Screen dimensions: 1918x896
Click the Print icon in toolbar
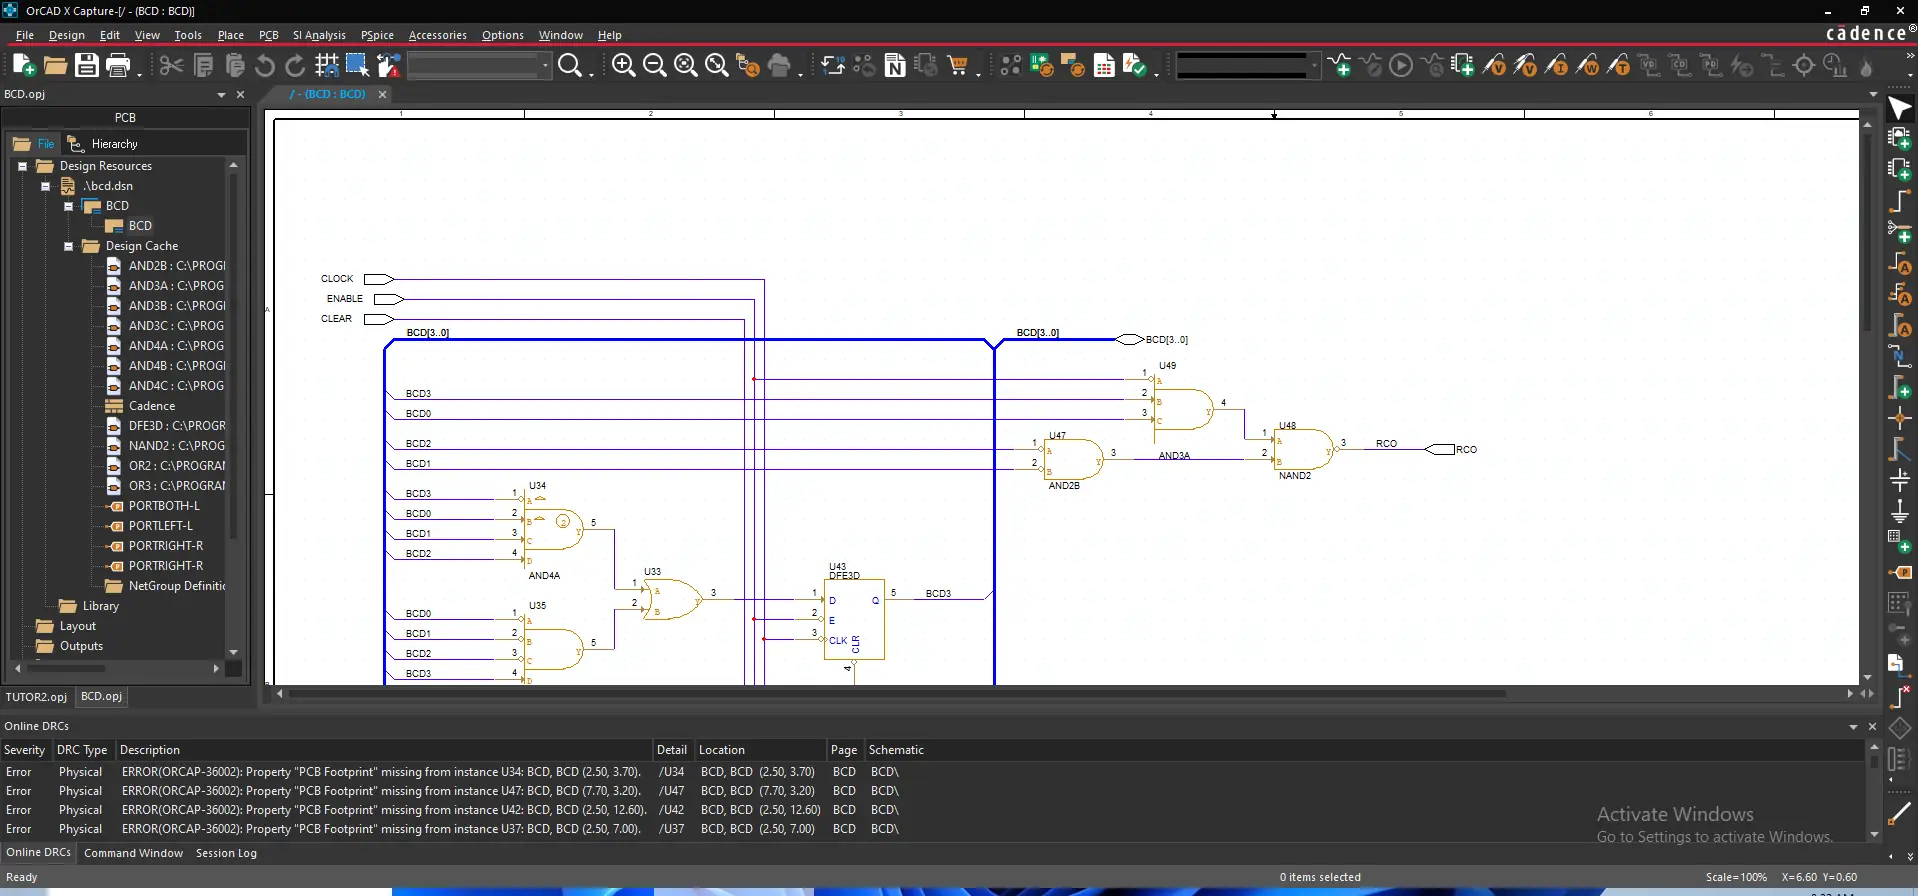click(x=118, y=66)
